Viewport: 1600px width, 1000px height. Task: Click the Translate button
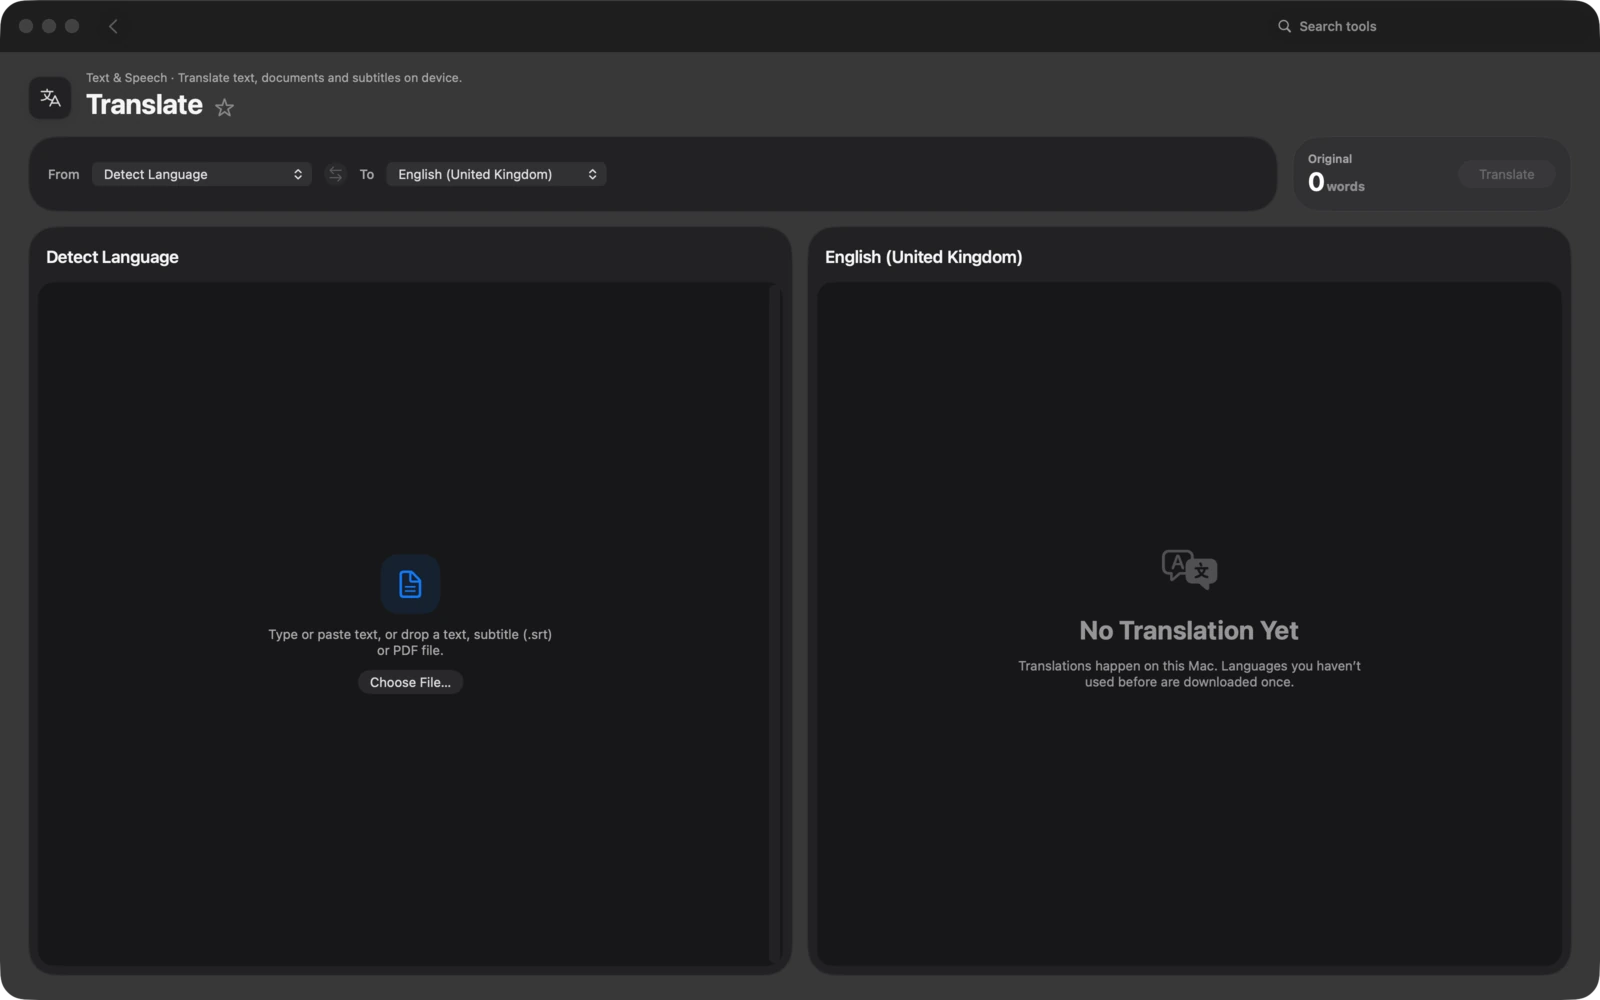pos(1506,174)
